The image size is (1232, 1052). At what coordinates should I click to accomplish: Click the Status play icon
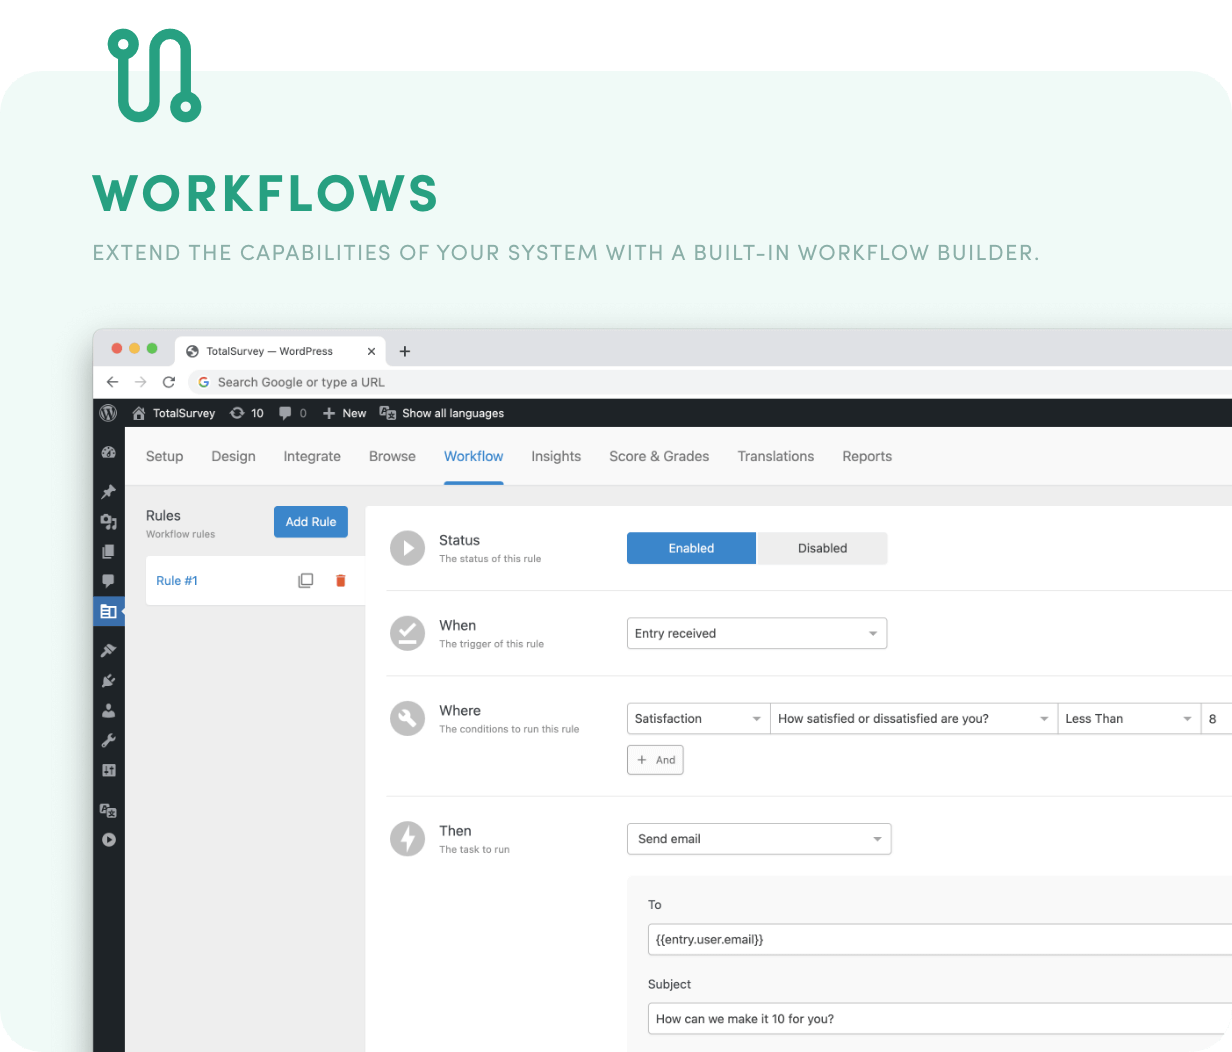[x=407, y=548]
